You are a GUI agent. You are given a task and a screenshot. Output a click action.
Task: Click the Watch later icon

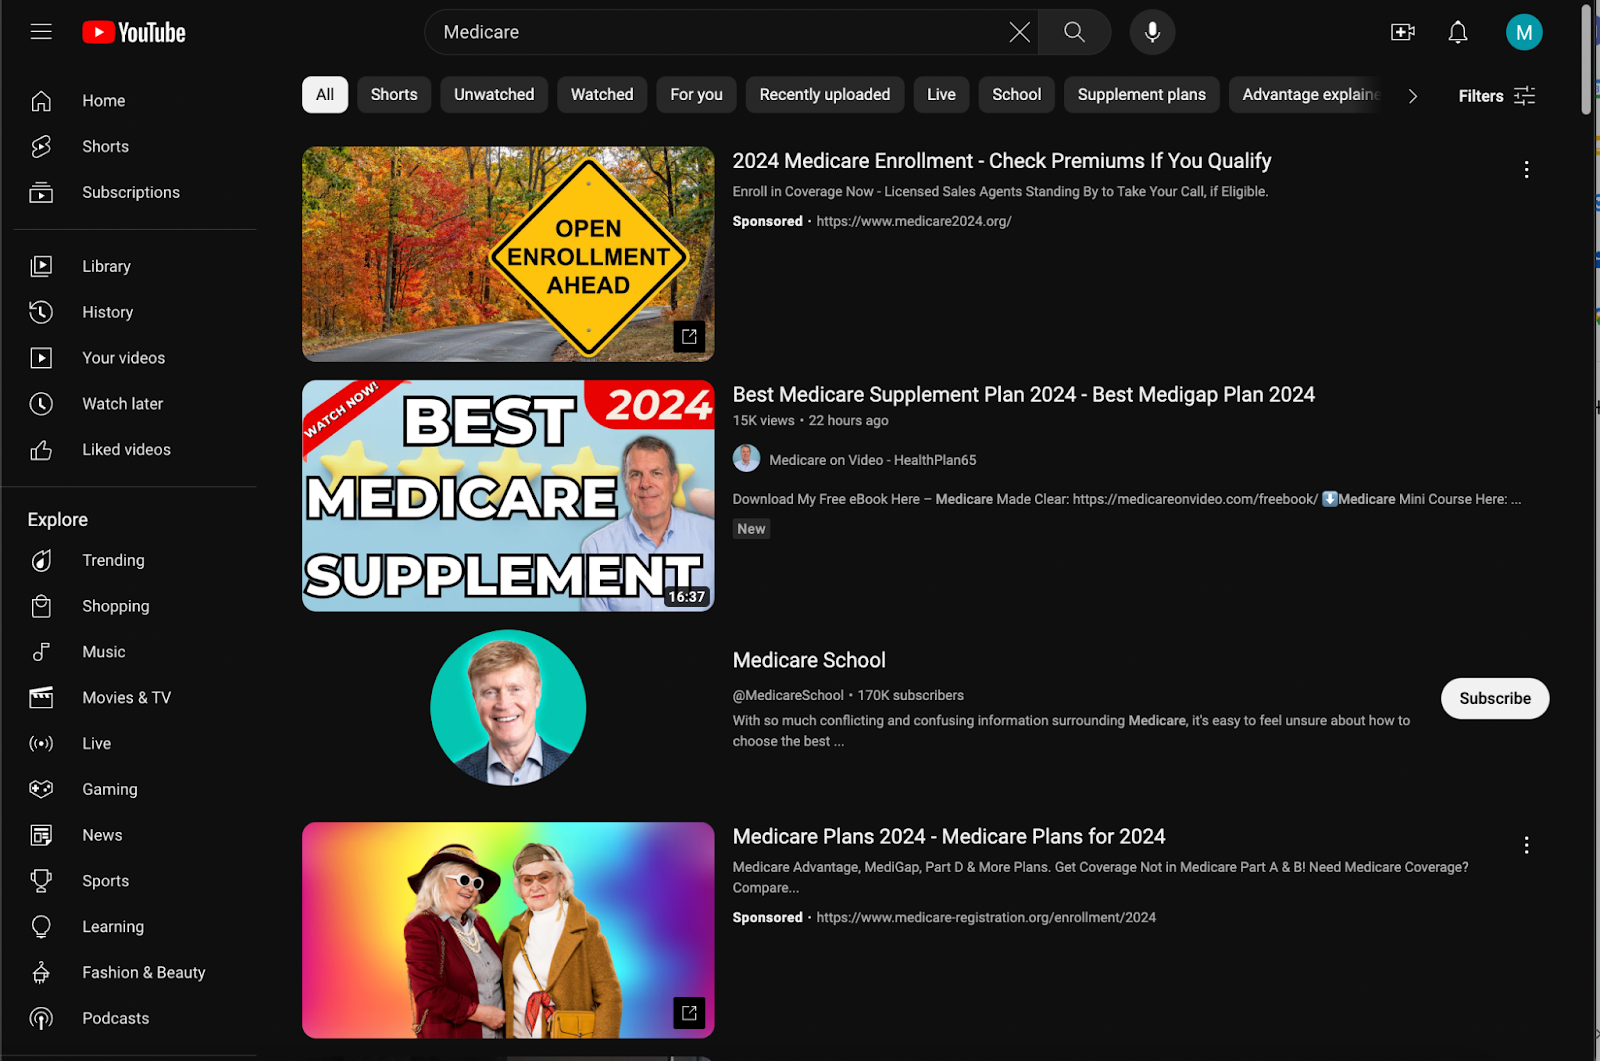[41, 404]
